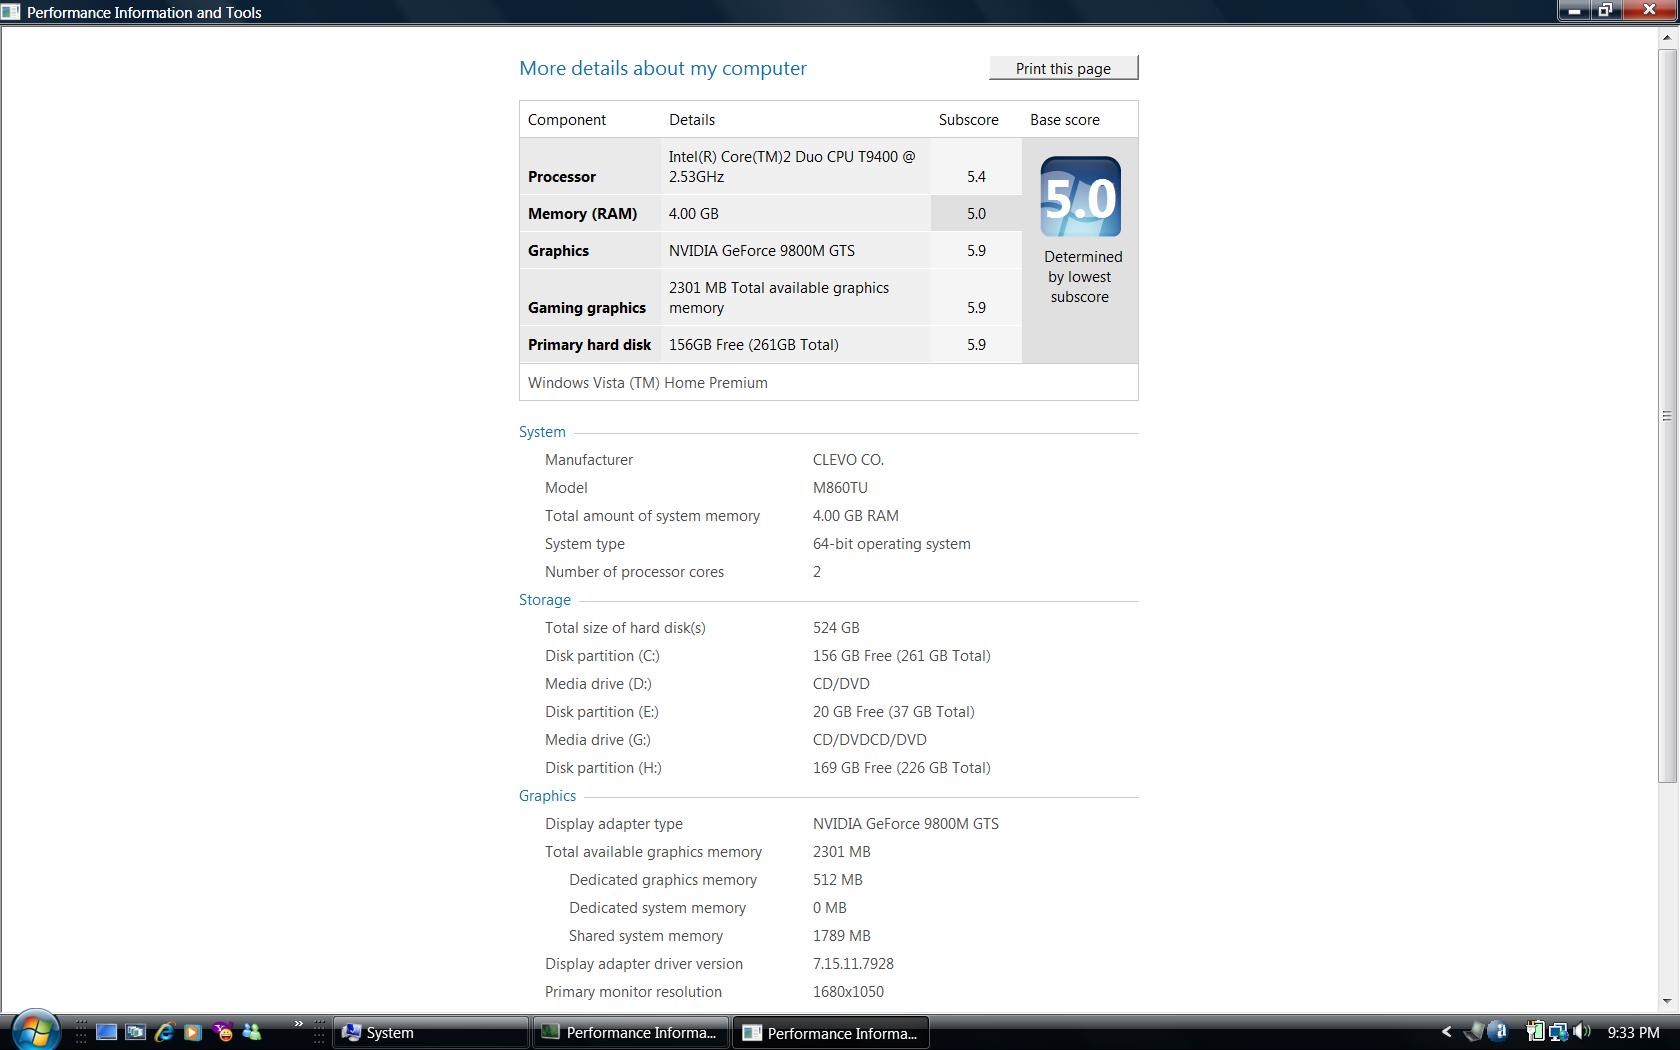Open the battery power tray icon
This screenshot has height=1050, width=1680.
tap(1534, 1032)
